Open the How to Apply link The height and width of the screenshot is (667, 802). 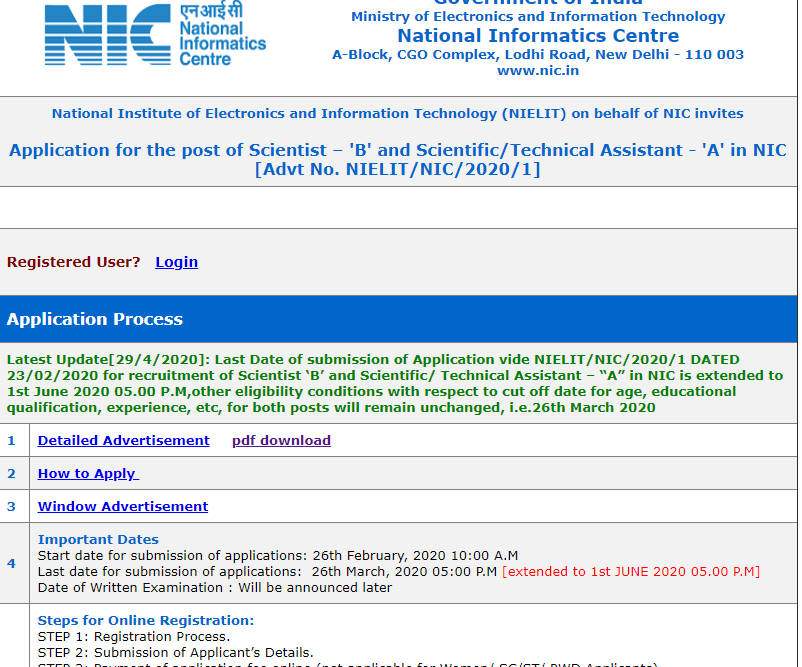pyautogui.click(x=88, y=474)
